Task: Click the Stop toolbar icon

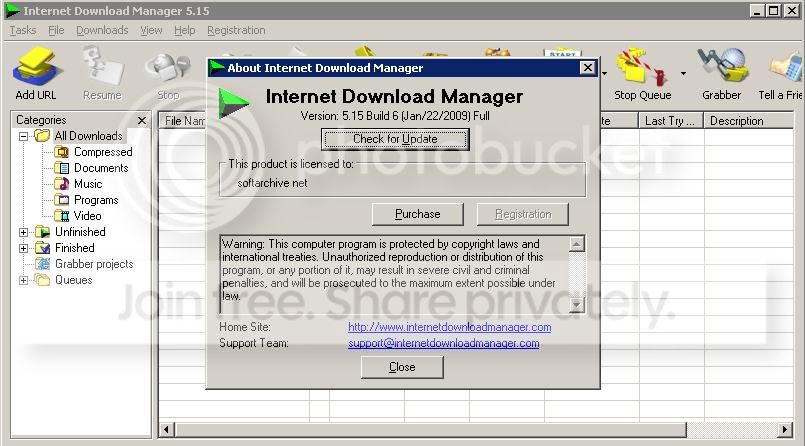Action: pyautogui.click(x=168, y=73)
